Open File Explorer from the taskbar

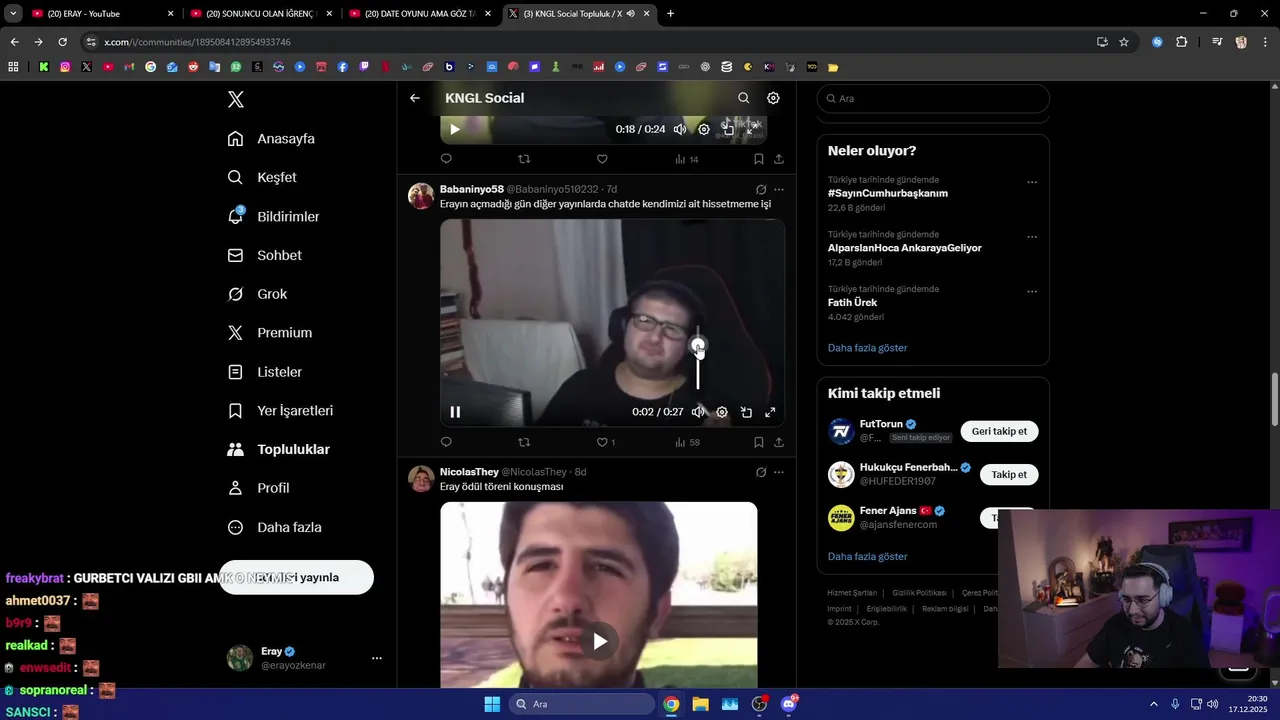(x=700, y=704)
